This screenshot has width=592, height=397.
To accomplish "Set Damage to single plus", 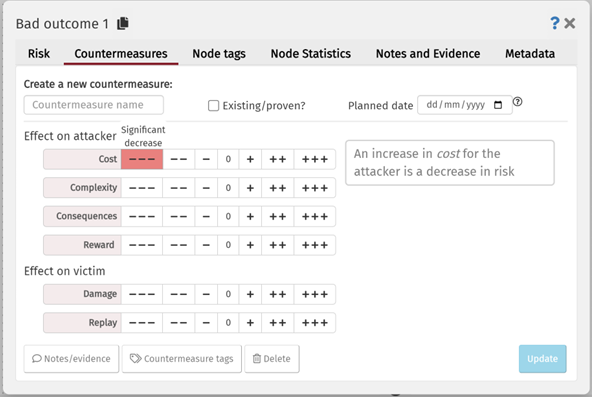I will (x=250, y=294).
